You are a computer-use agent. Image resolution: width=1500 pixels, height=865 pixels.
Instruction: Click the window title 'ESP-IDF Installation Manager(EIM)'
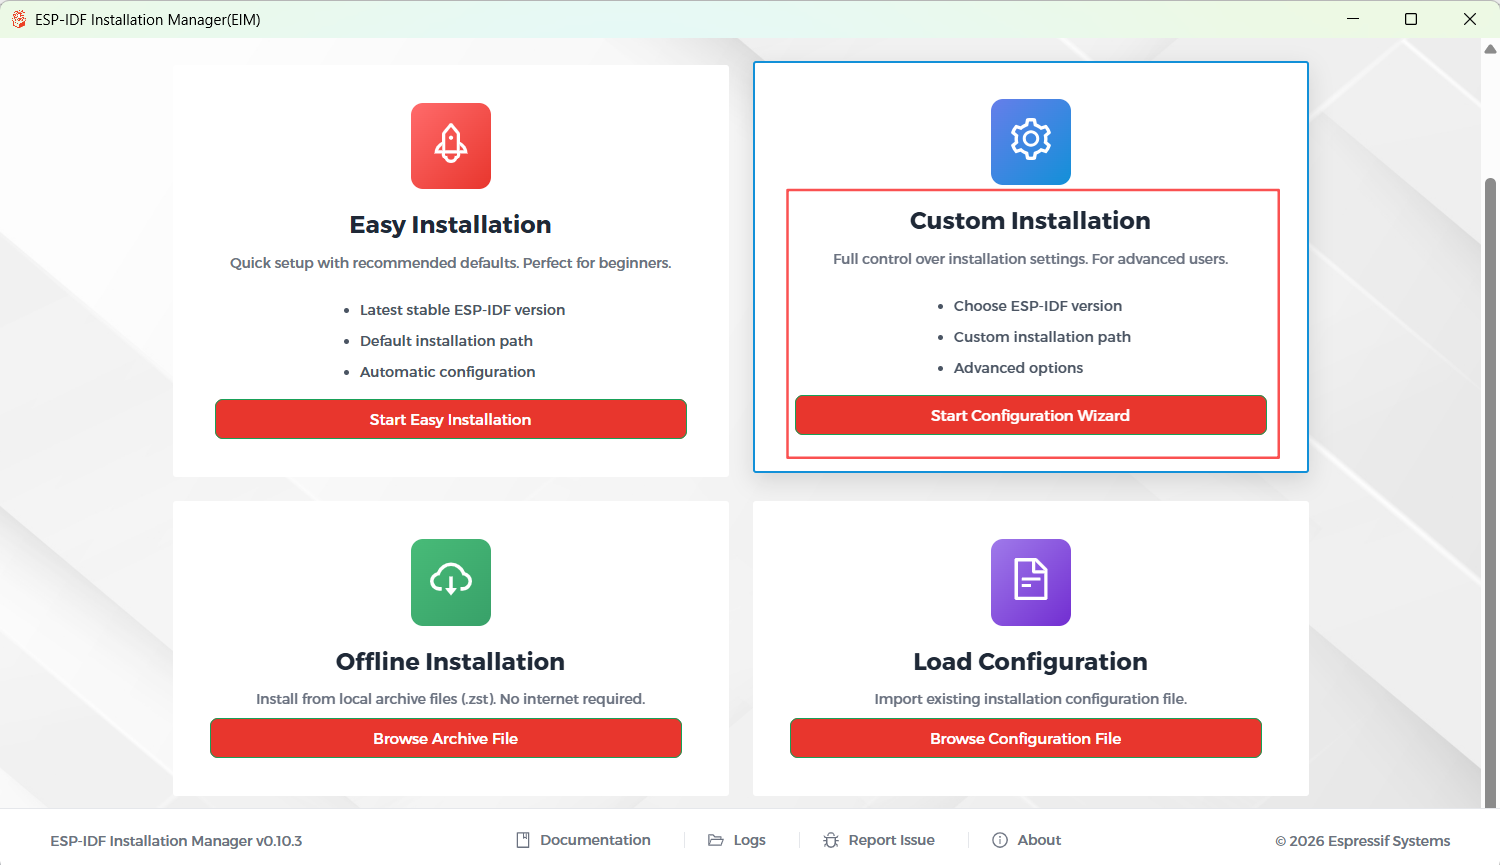coord(148,19)
